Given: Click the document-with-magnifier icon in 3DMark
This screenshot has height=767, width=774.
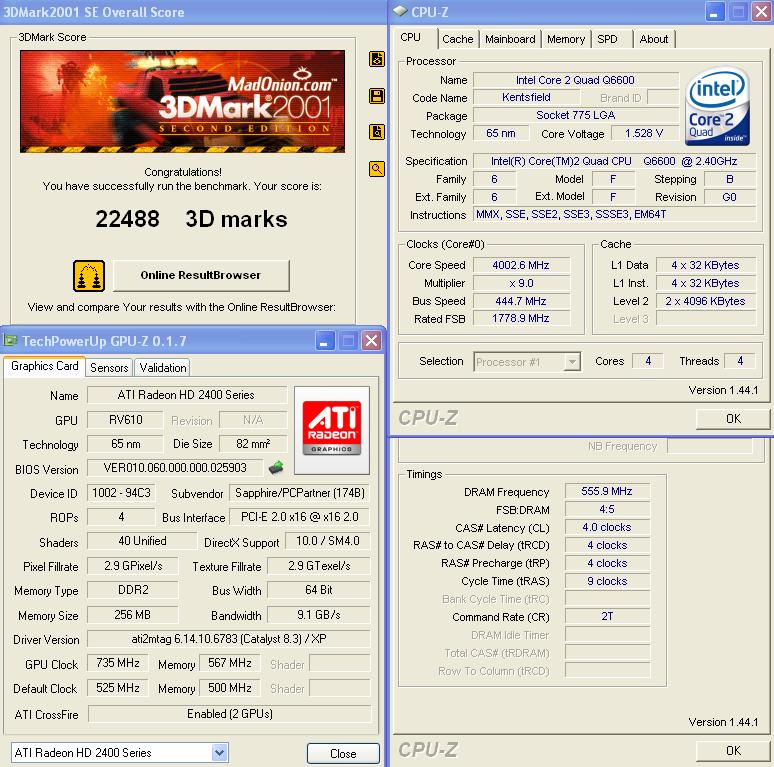Looking at the screenshot, I should click(x=377, y=132).
